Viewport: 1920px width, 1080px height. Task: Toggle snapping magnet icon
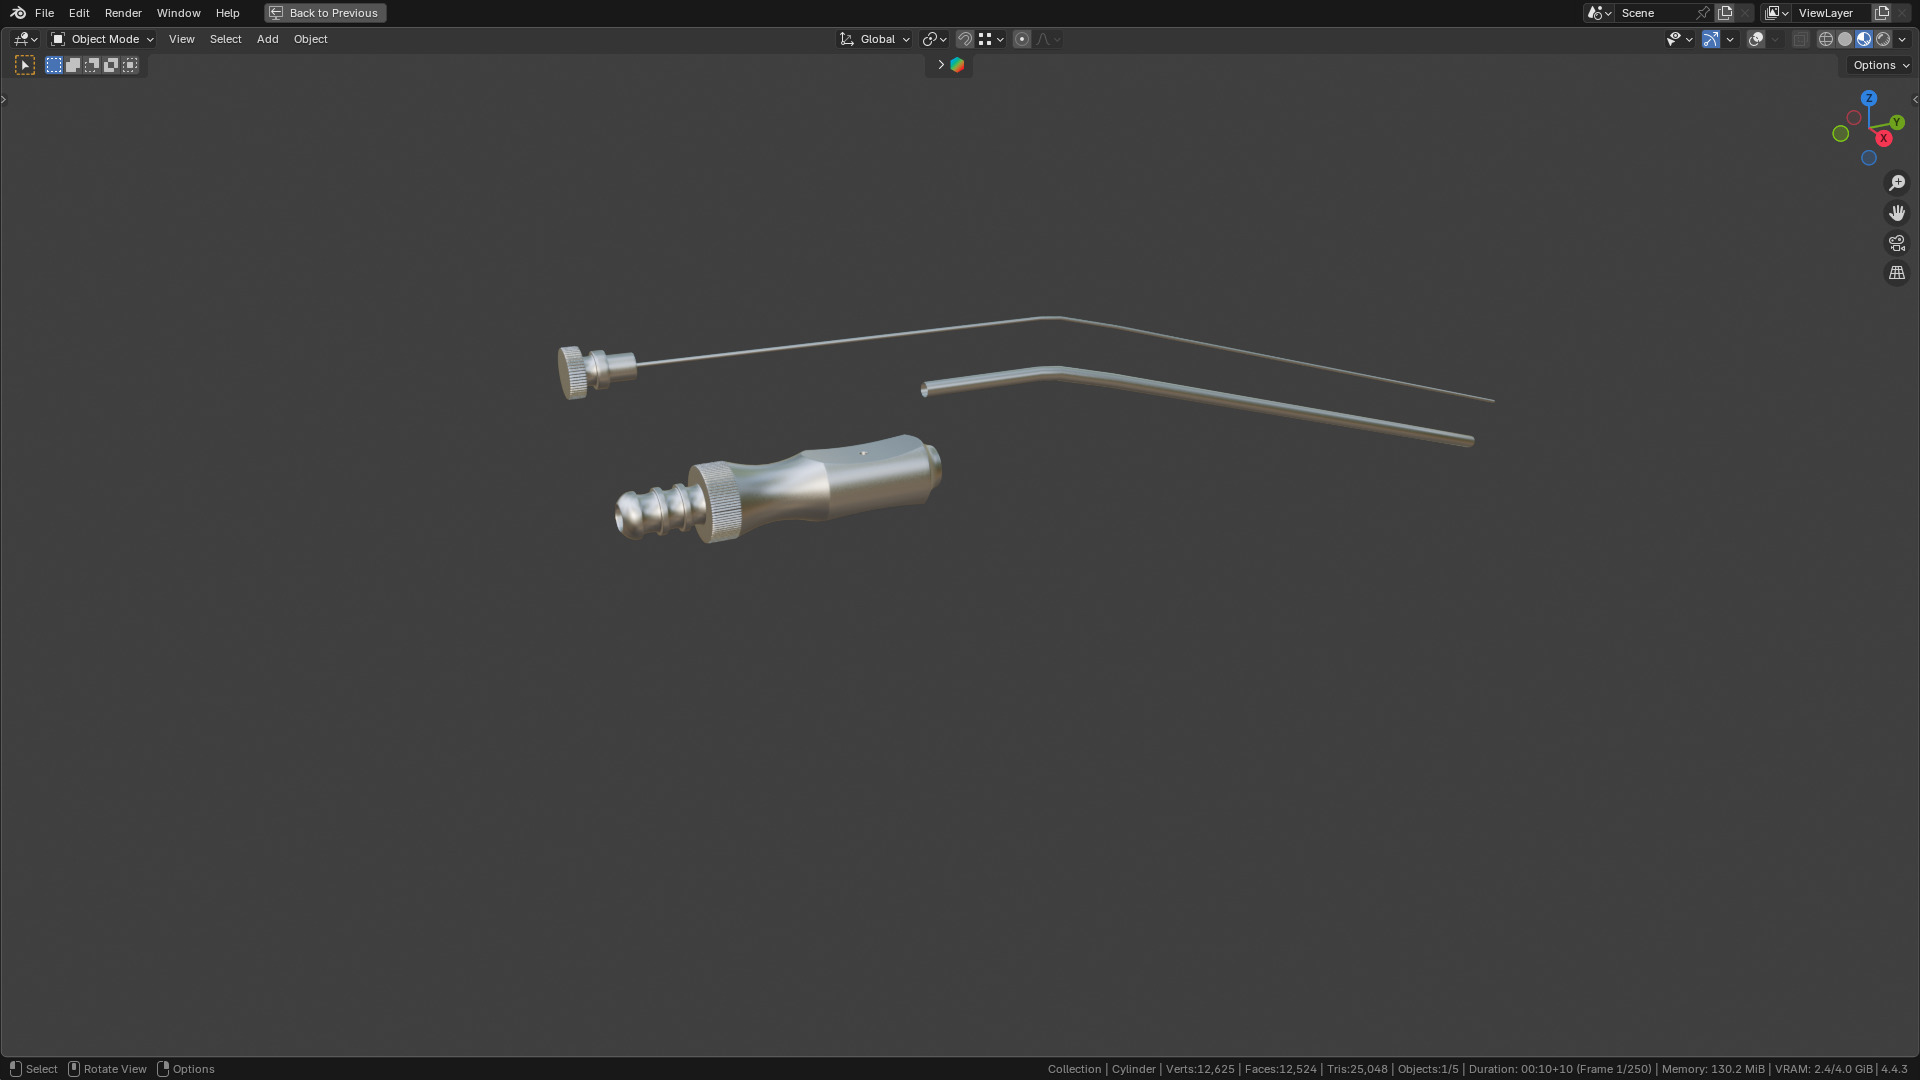pyautogui.click(x=965, y=39)
